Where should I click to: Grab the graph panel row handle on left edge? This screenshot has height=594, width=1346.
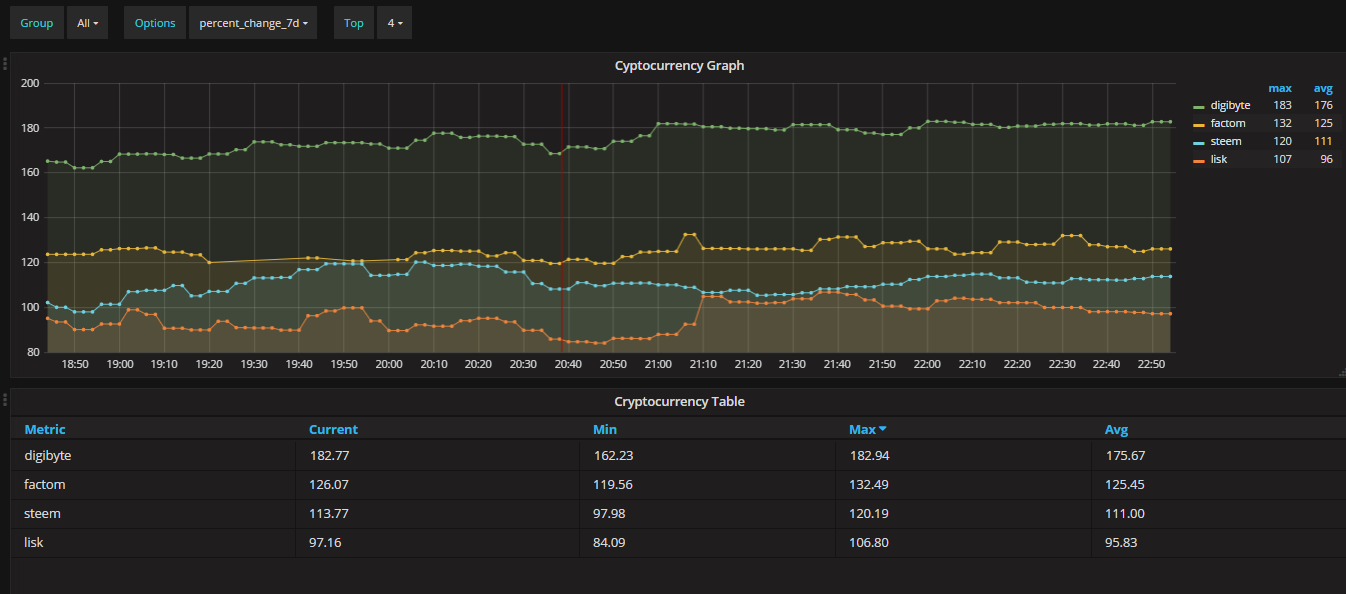click(x=5, y=64)
